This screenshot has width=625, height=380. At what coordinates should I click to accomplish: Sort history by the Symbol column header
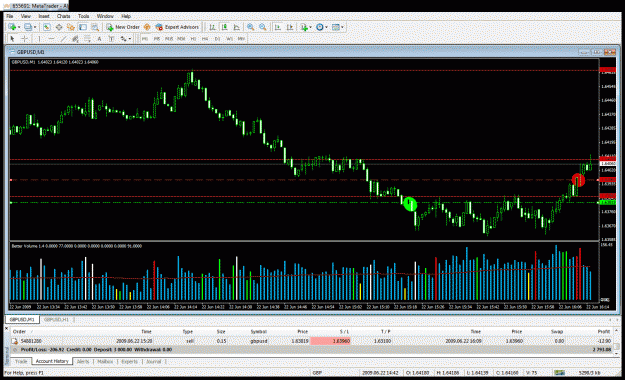click(259, 331)
